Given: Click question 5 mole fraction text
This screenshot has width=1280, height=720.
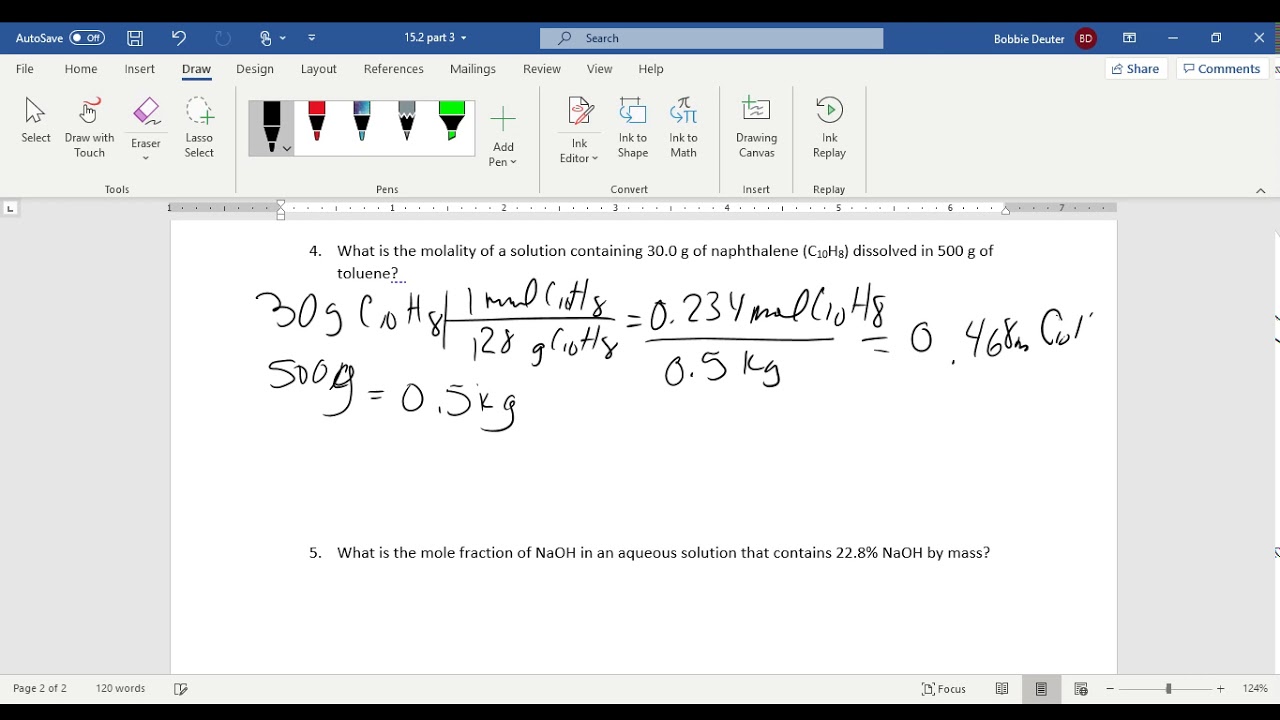Looking at the screenshot, I should click(x=663, y=553).
